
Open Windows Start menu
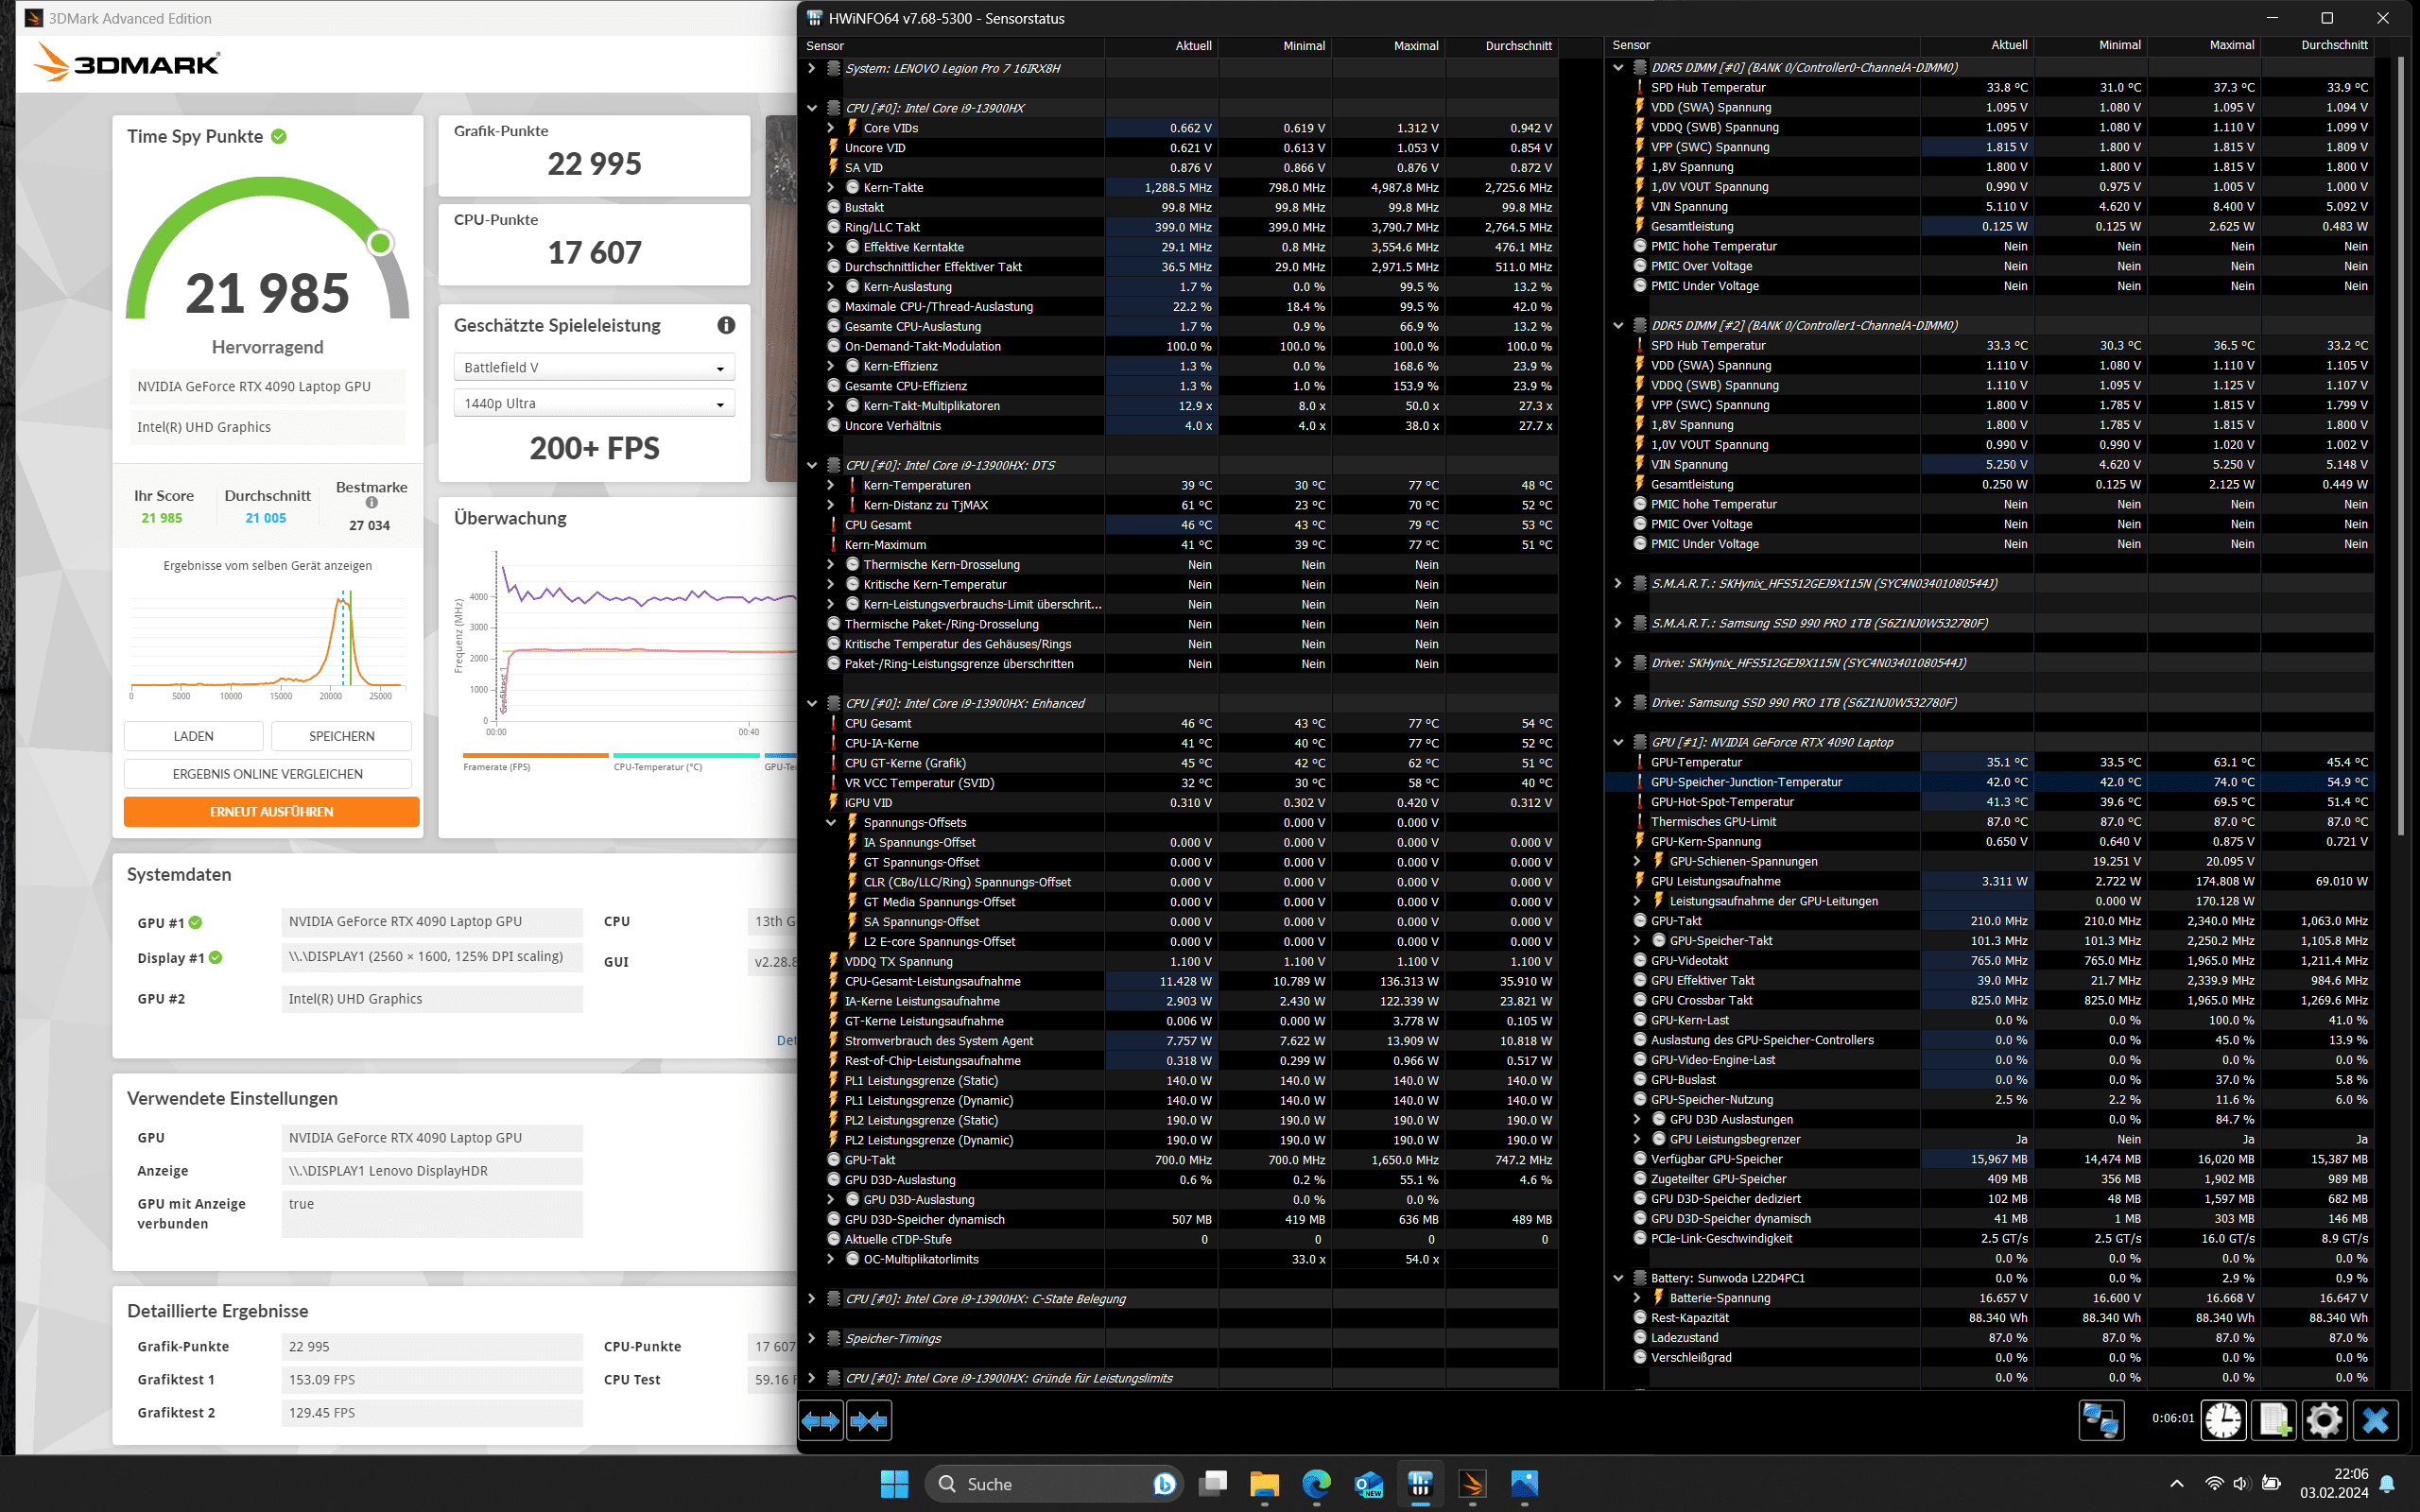(894, 1484)
